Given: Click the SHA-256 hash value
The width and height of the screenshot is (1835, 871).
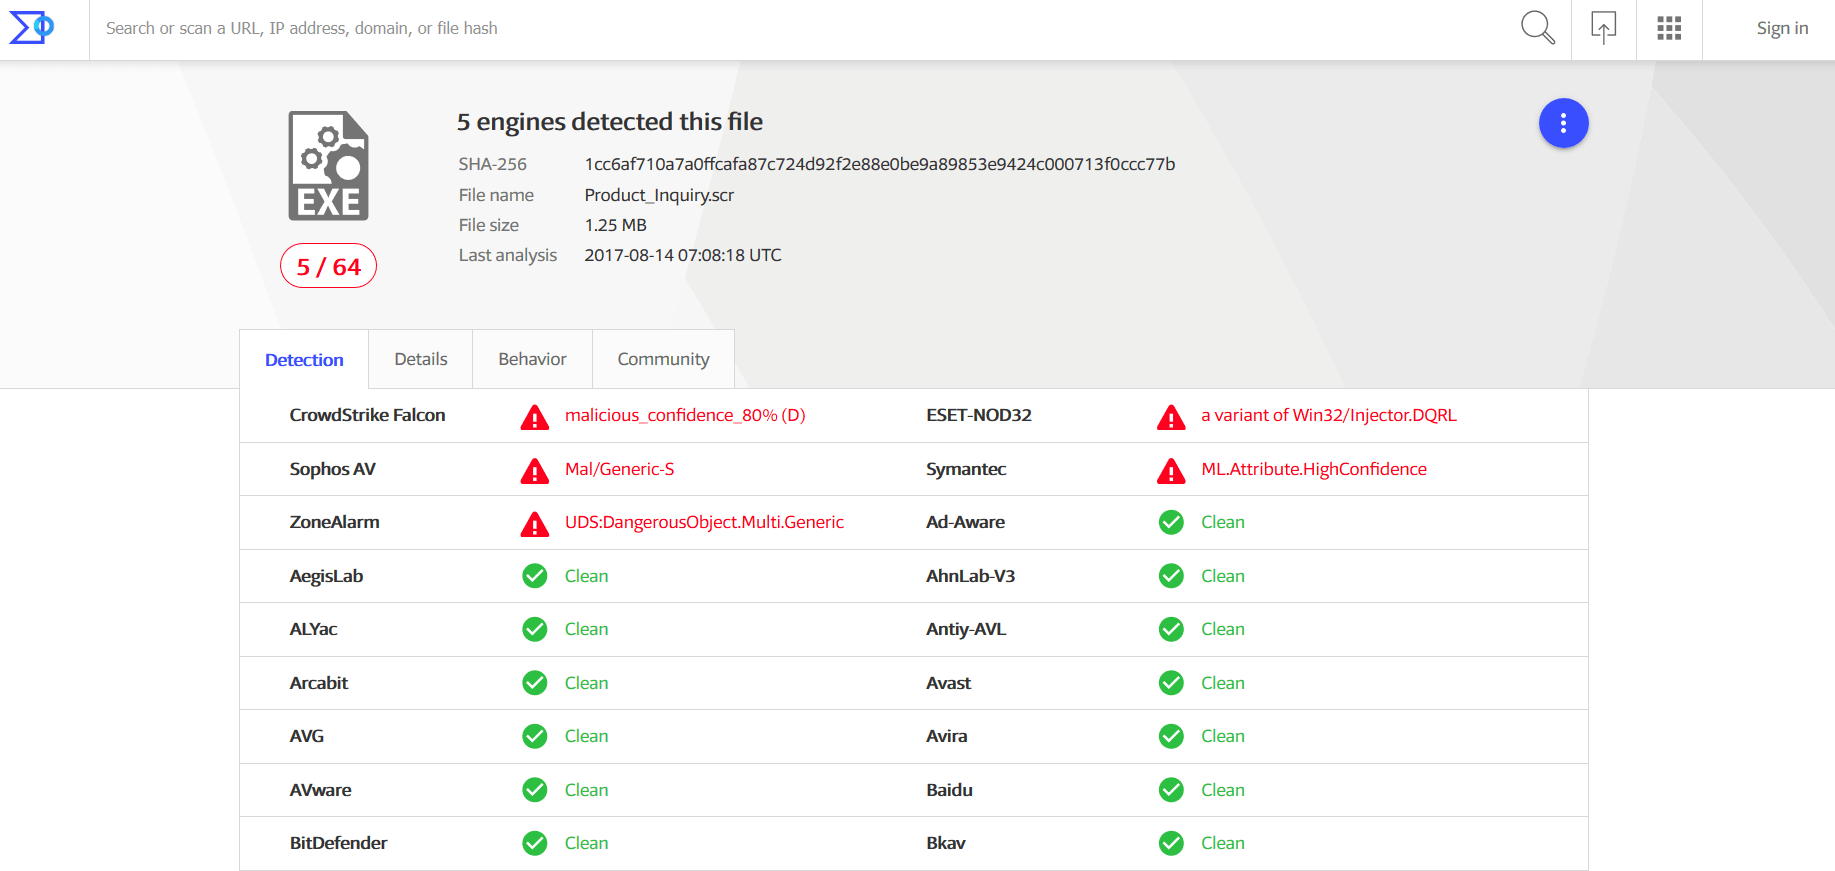Looking at the screenshot, I should tap(879, 164).
